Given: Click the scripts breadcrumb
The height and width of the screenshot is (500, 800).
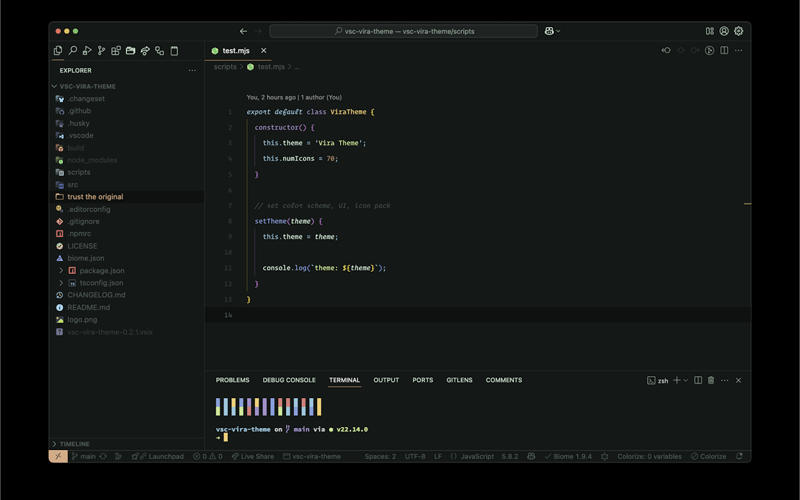Looking at the screenshot, I should coord(225,67).
